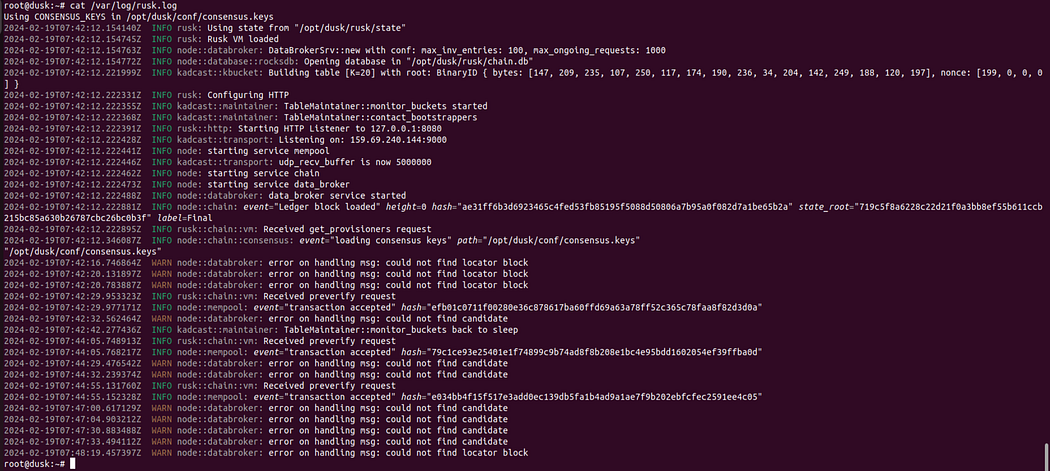Click the "udp_recv_buffer is now 5000000" line
The image size is (1050, 471).
[356, 162]
